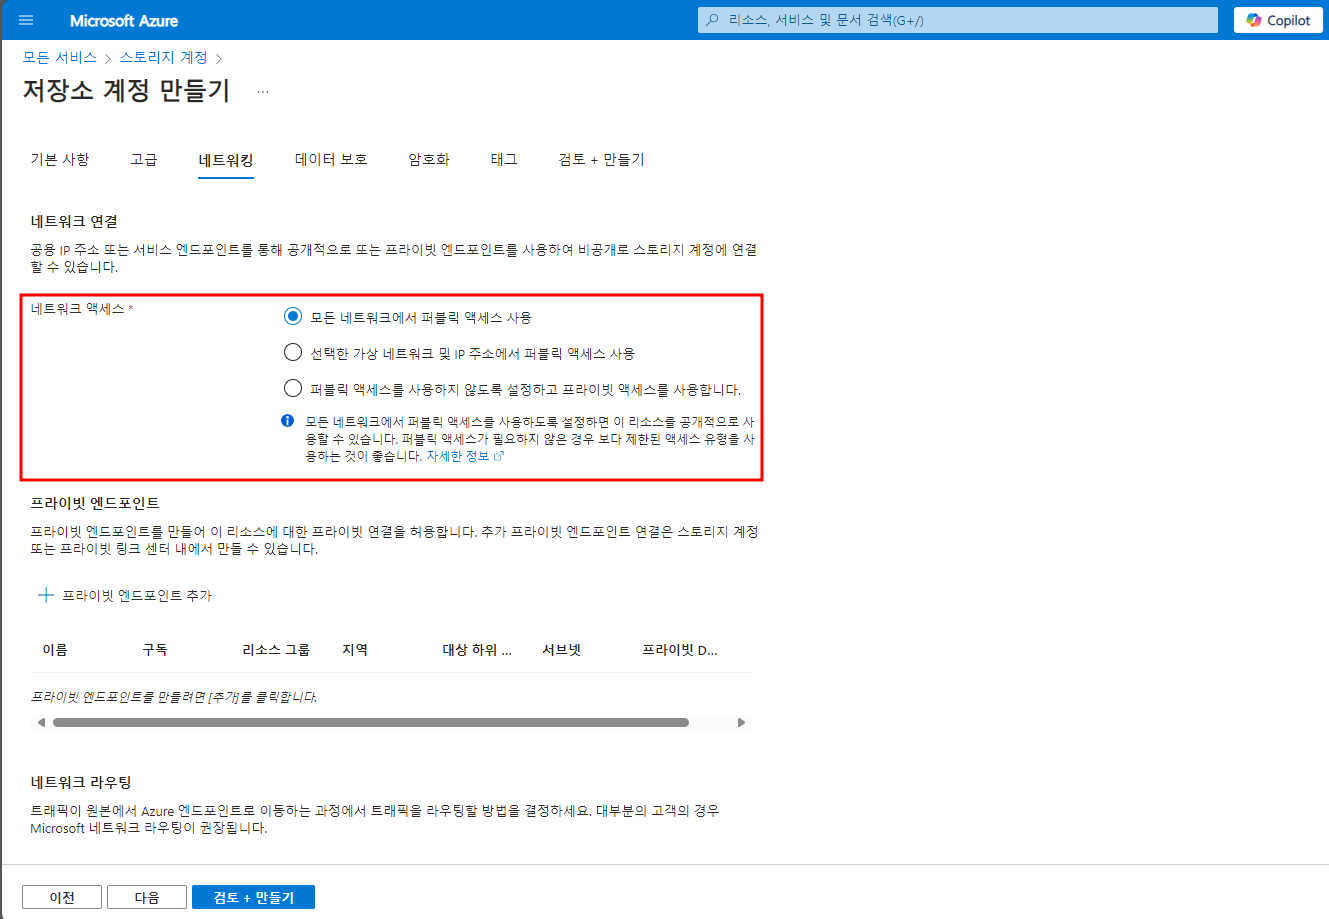Click the table scrollbar left arrow

click(x=41, y=722)
